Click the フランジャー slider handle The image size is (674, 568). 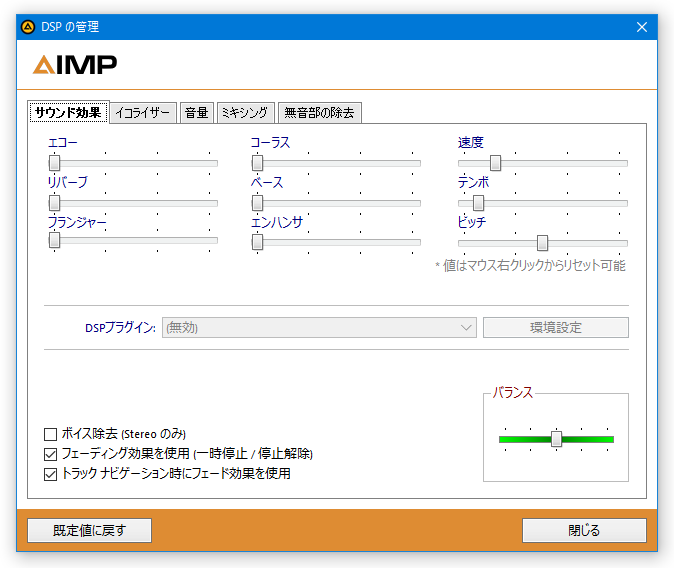(x=55, y=240)
